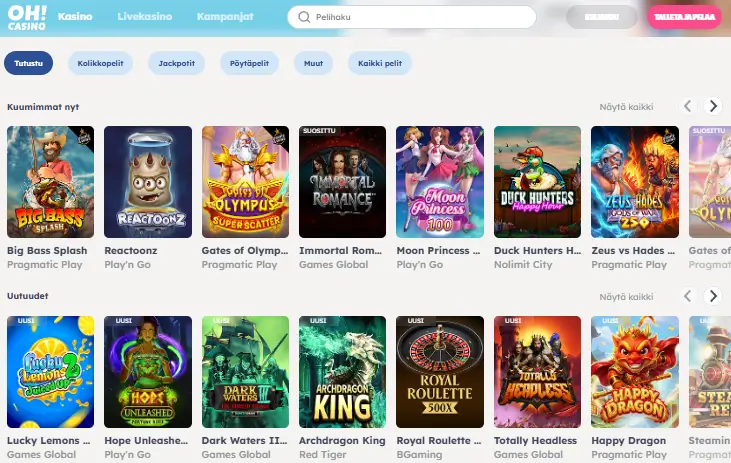Select the Jackpotit category tab
The width and height of the screenshot is (731, 463).
[176, 63]
